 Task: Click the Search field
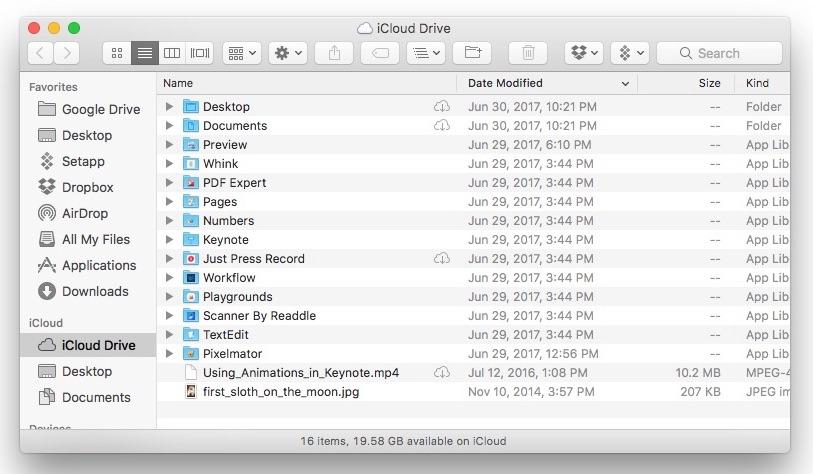point(719,53)
